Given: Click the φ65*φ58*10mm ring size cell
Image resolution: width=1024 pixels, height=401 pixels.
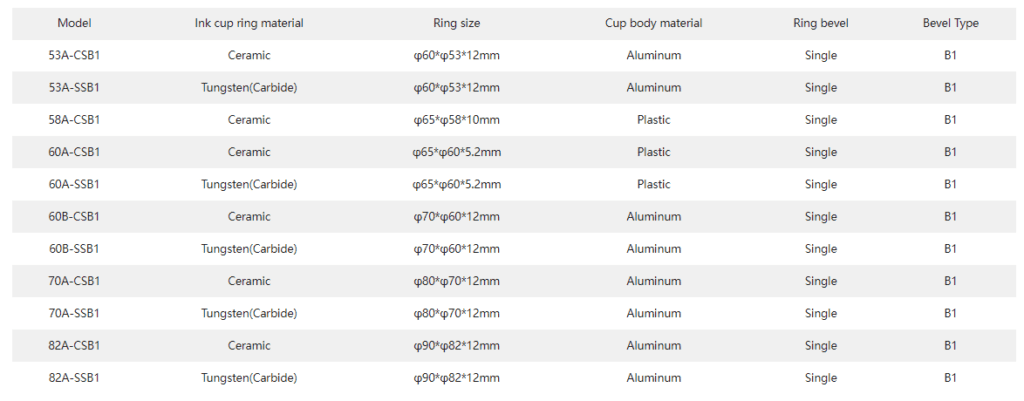Looking at the screenshot, I should click(x=457, y=120).
